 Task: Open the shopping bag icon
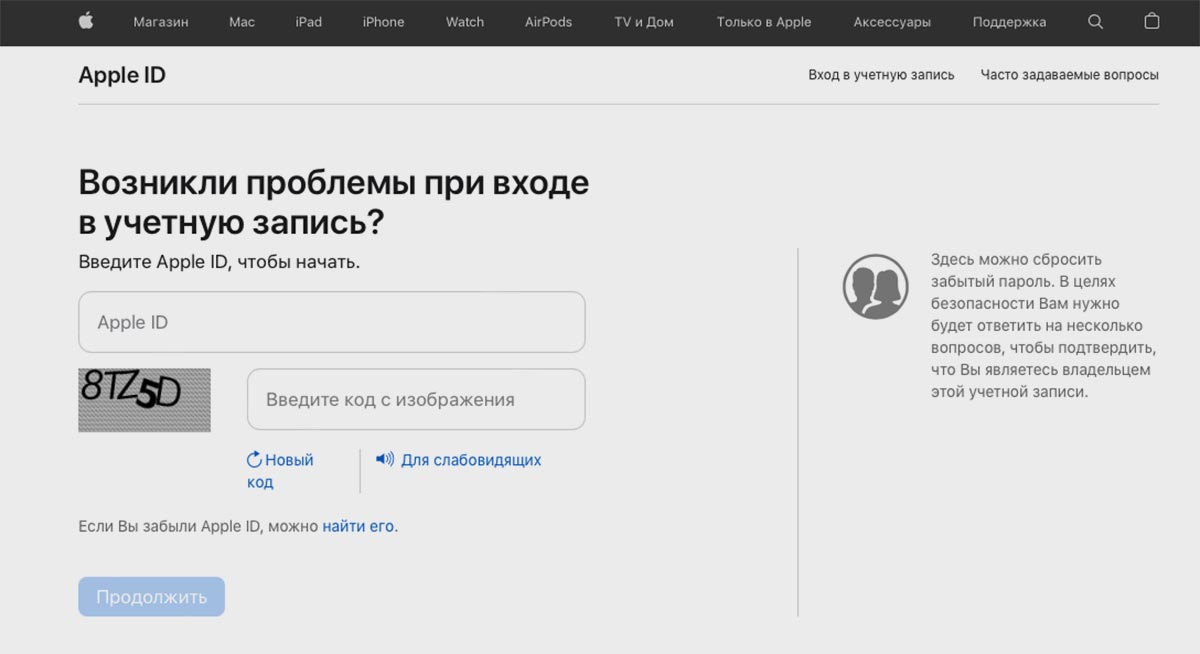1152,21
